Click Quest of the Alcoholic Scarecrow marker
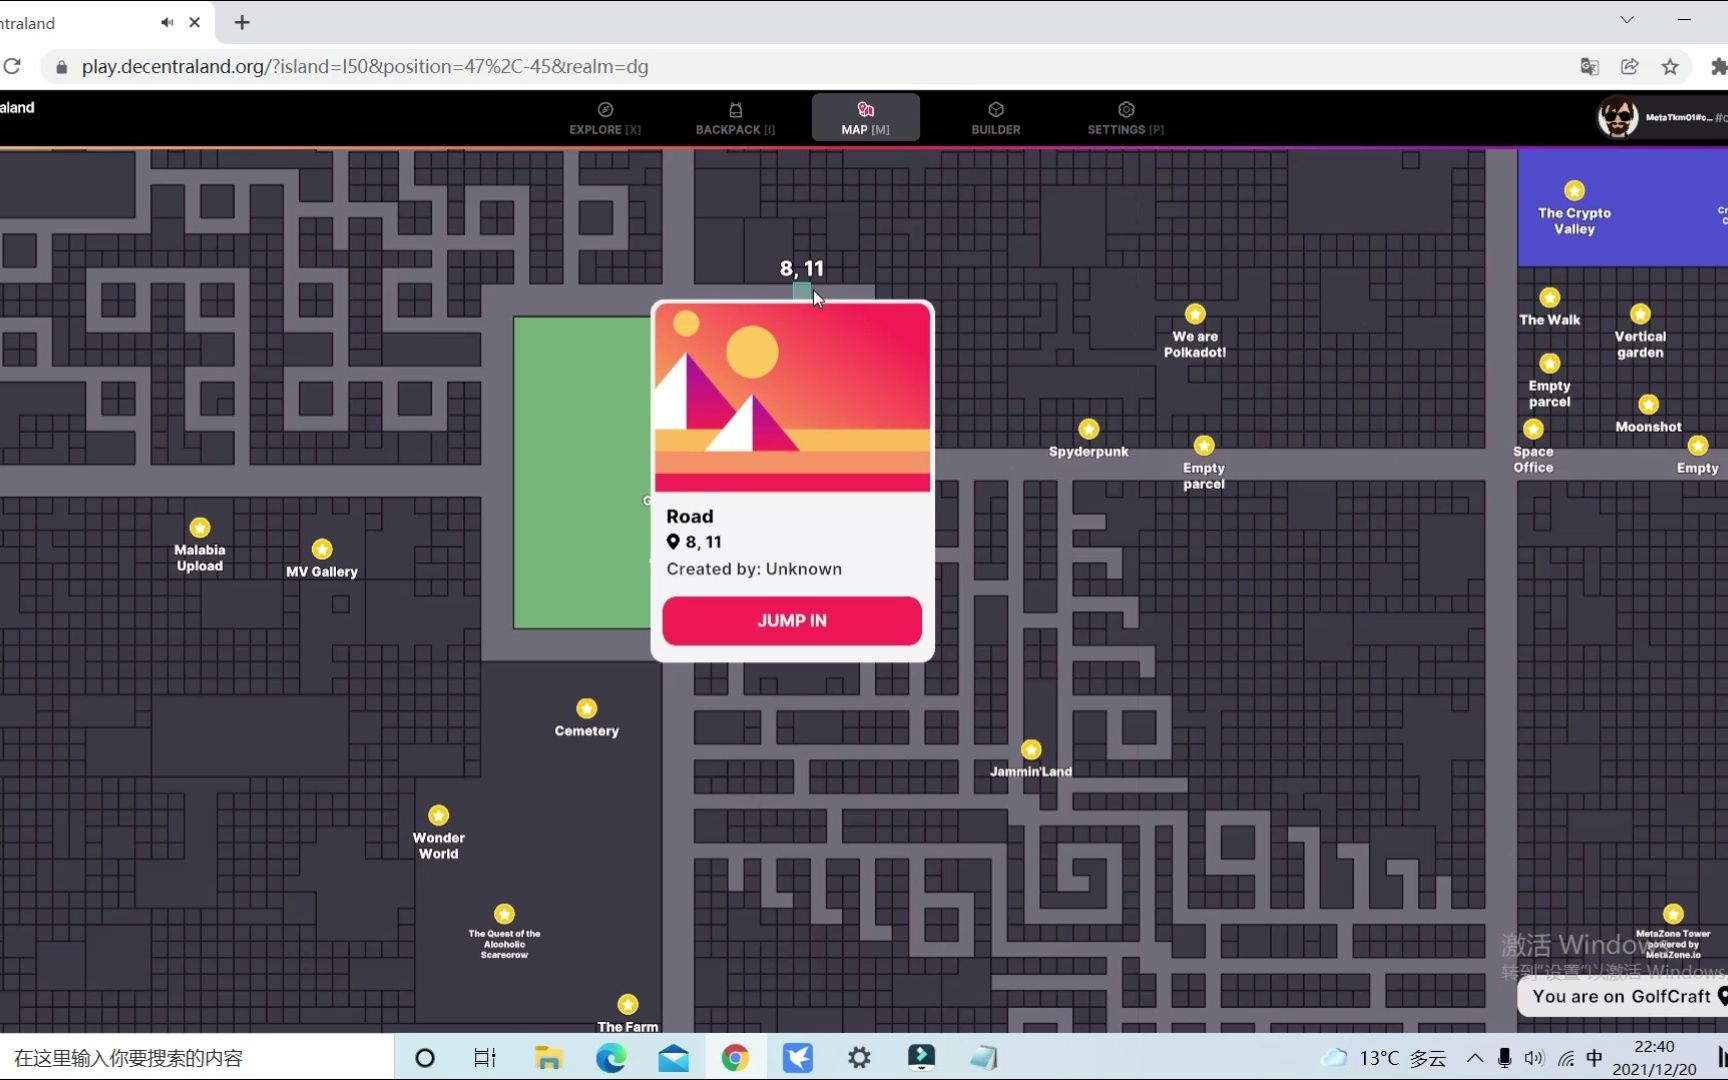Screen dimensions: 1728x1080 pyautogui.click(x=504, y=914)
